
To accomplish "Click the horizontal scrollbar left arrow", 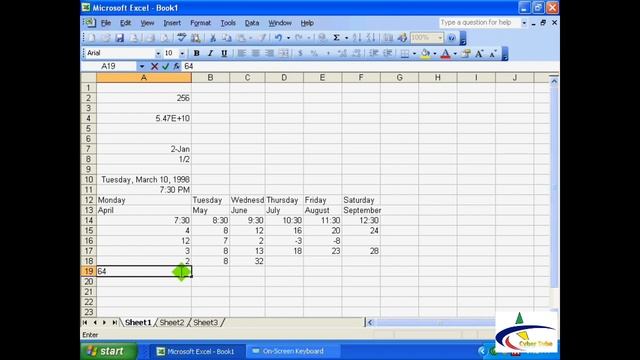I will (370, 322).
